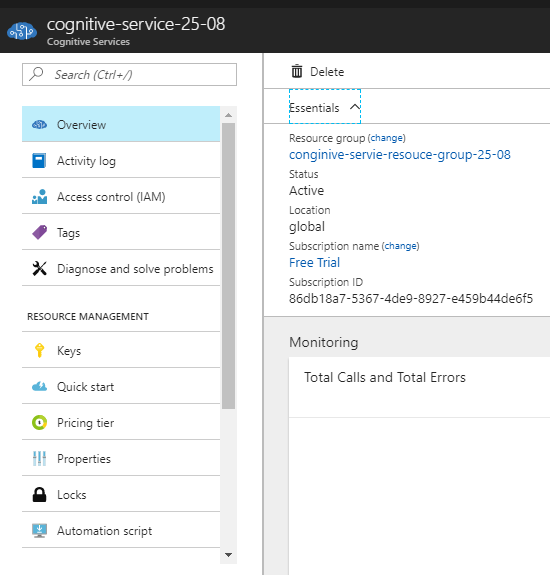550x575 pixels.
Task: Click change next to Resource group
Action: (x=386, y=138)
